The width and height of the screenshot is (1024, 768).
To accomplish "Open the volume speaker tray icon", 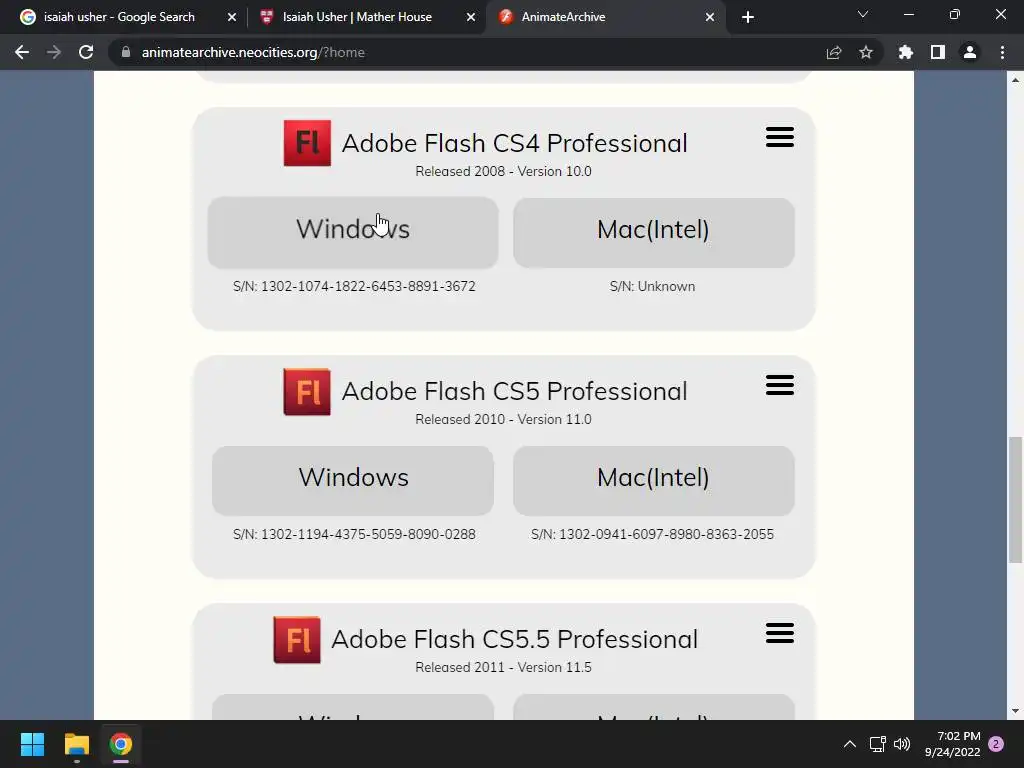I will [902, 744].
